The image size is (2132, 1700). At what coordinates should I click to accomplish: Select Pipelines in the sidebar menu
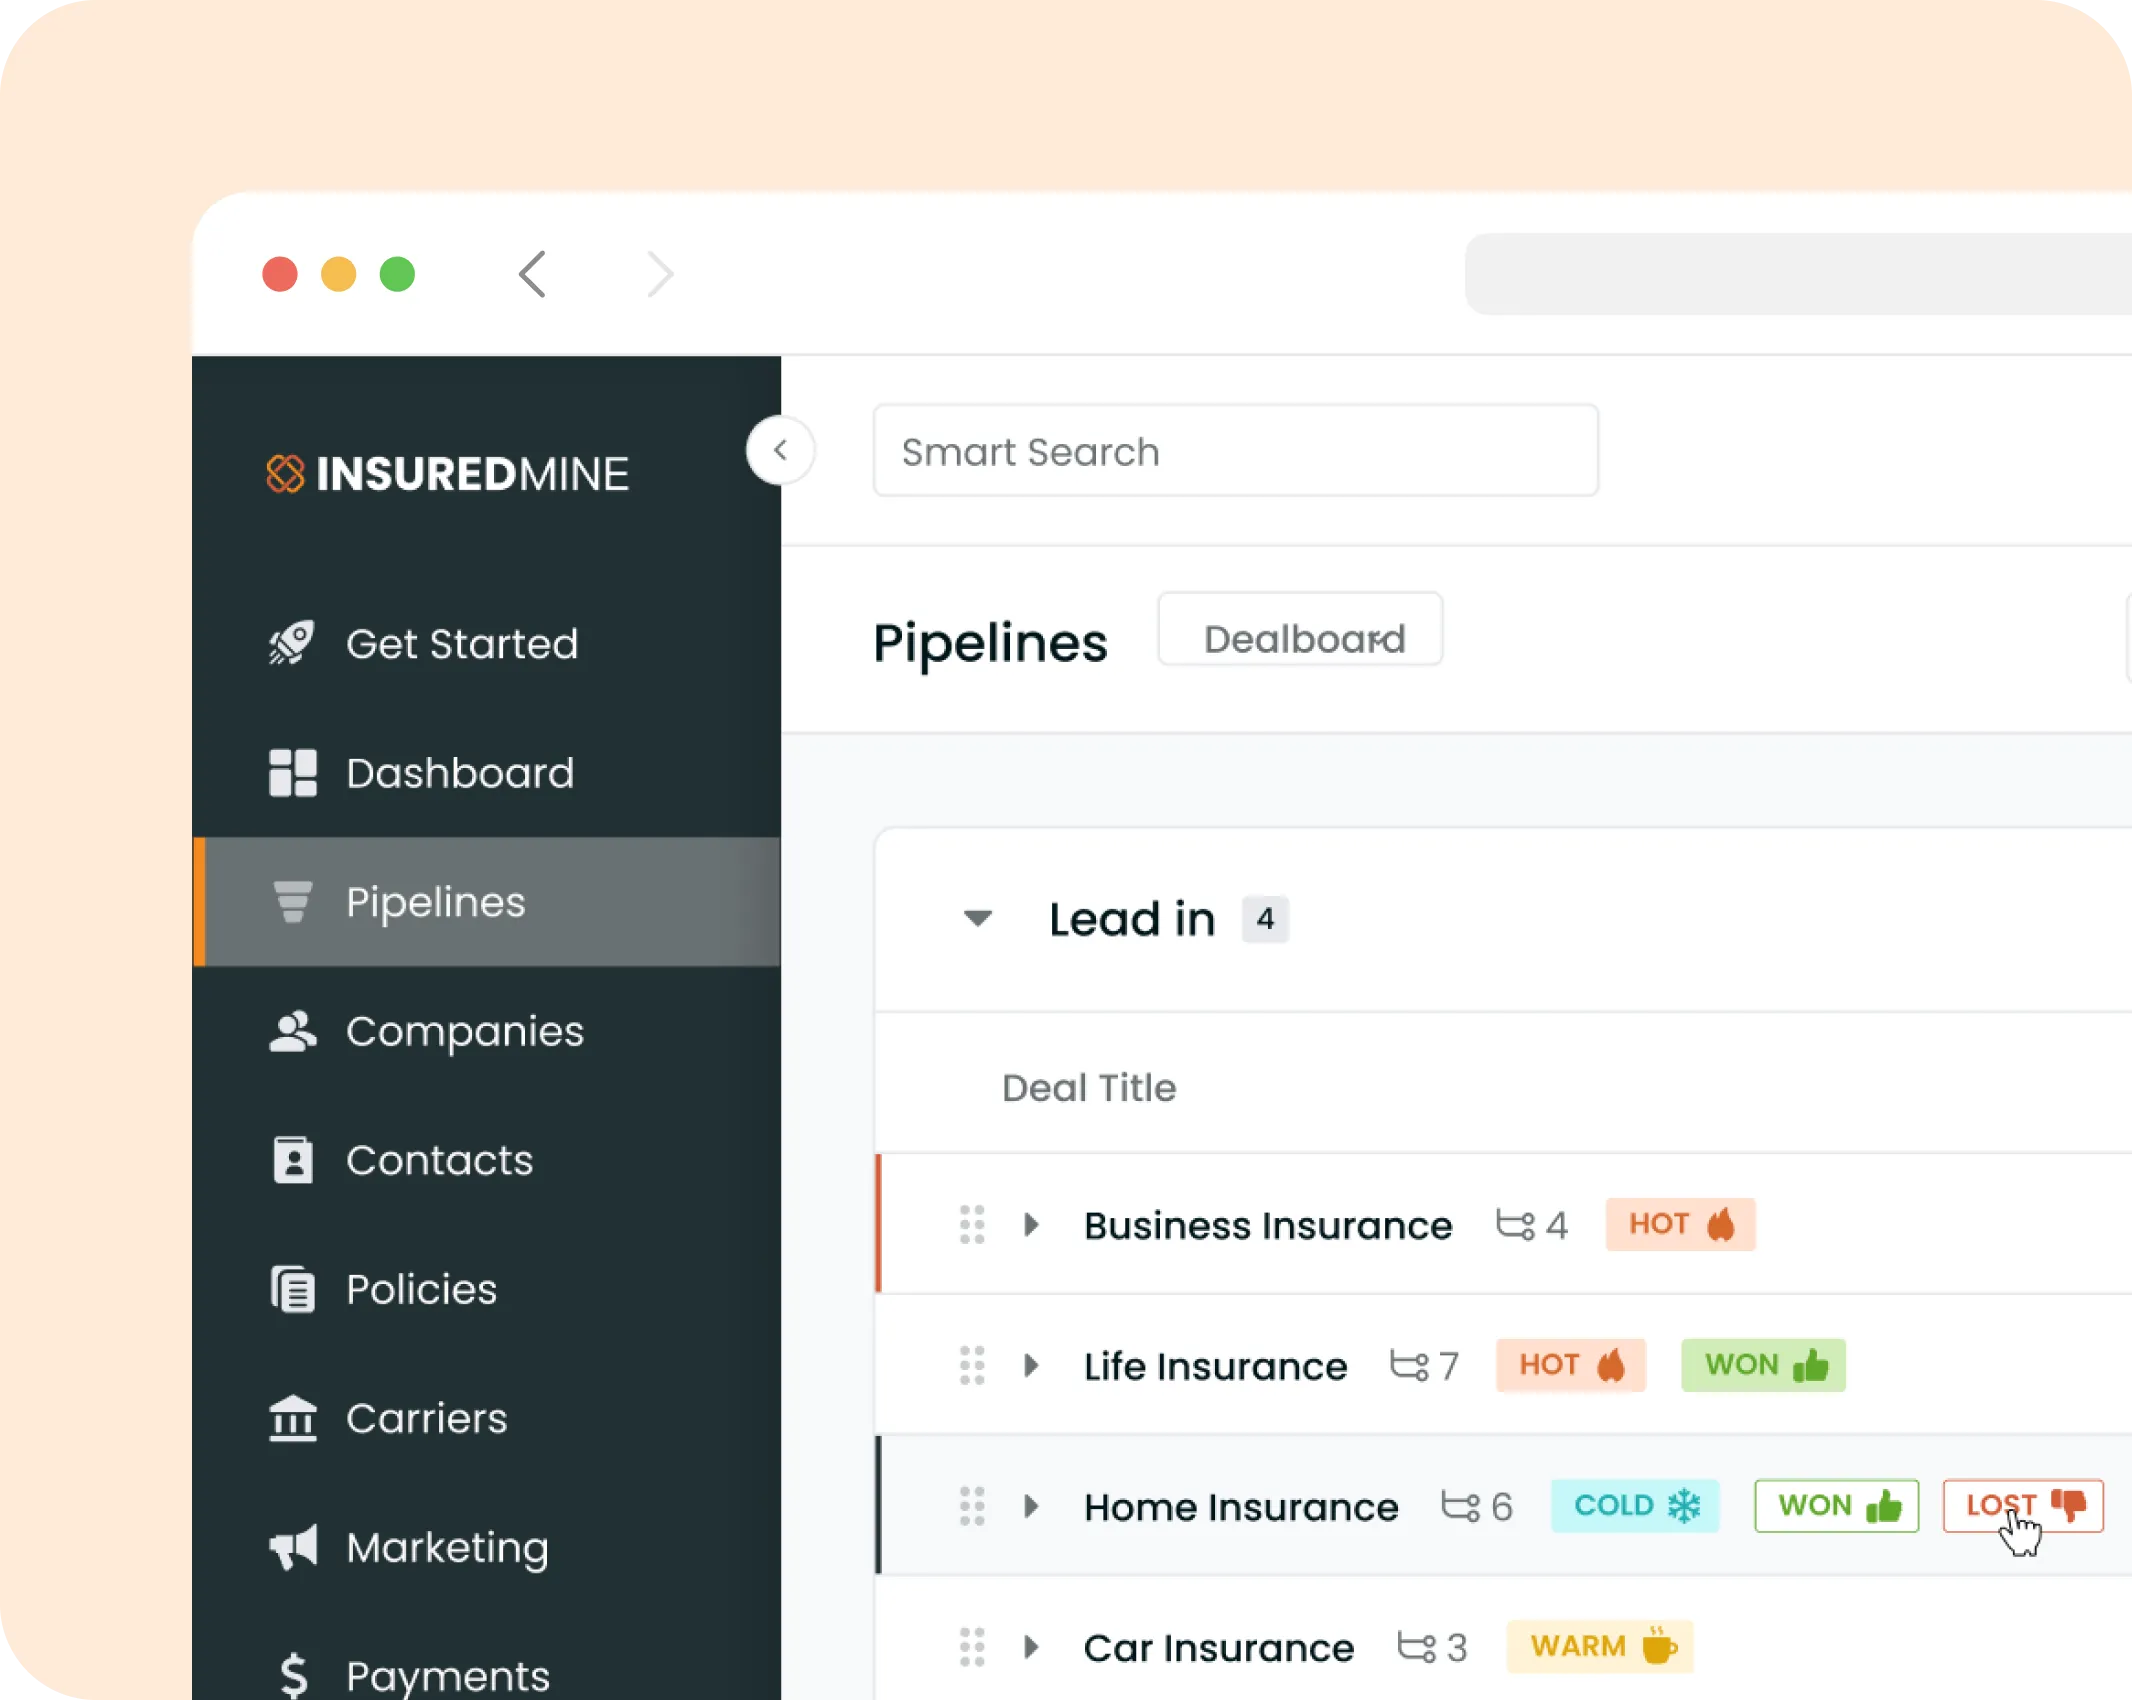[435, 902]
